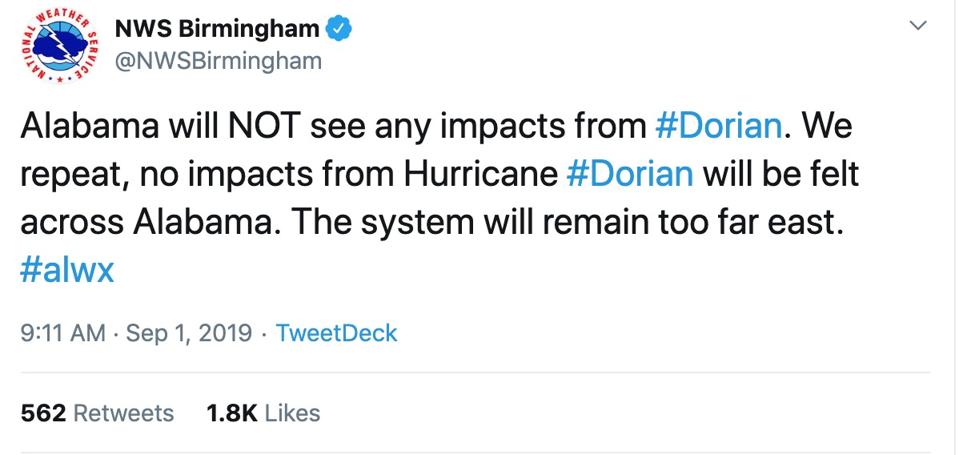
Task: Click the NWS Birmingham profile avatar logo
Action: point(58,46)
